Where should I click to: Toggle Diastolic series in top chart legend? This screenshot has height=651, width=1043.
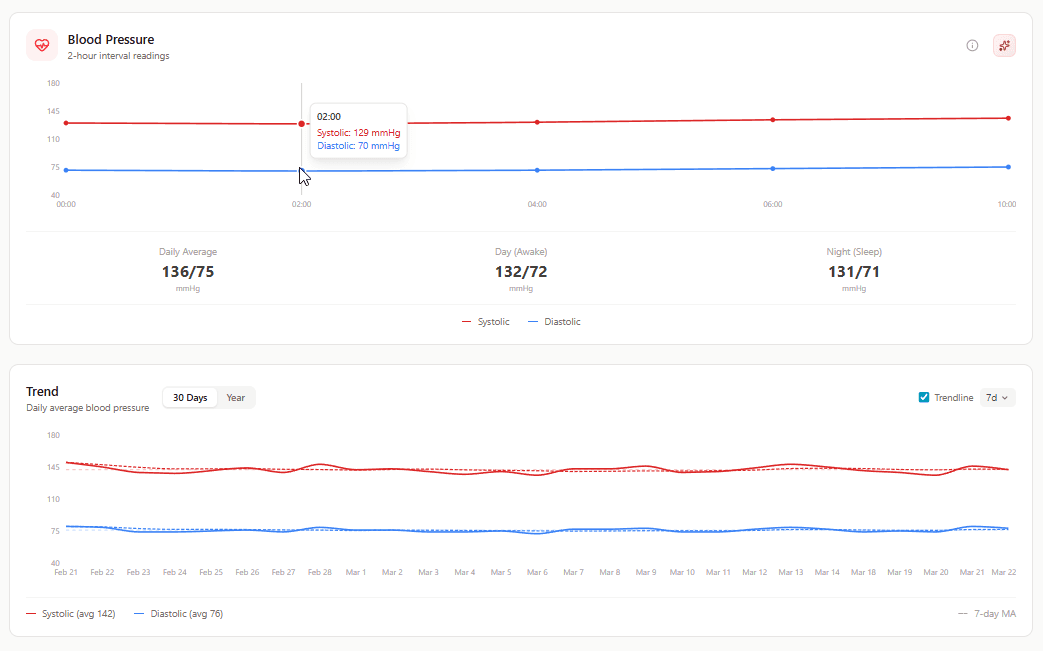coord(554,322)
